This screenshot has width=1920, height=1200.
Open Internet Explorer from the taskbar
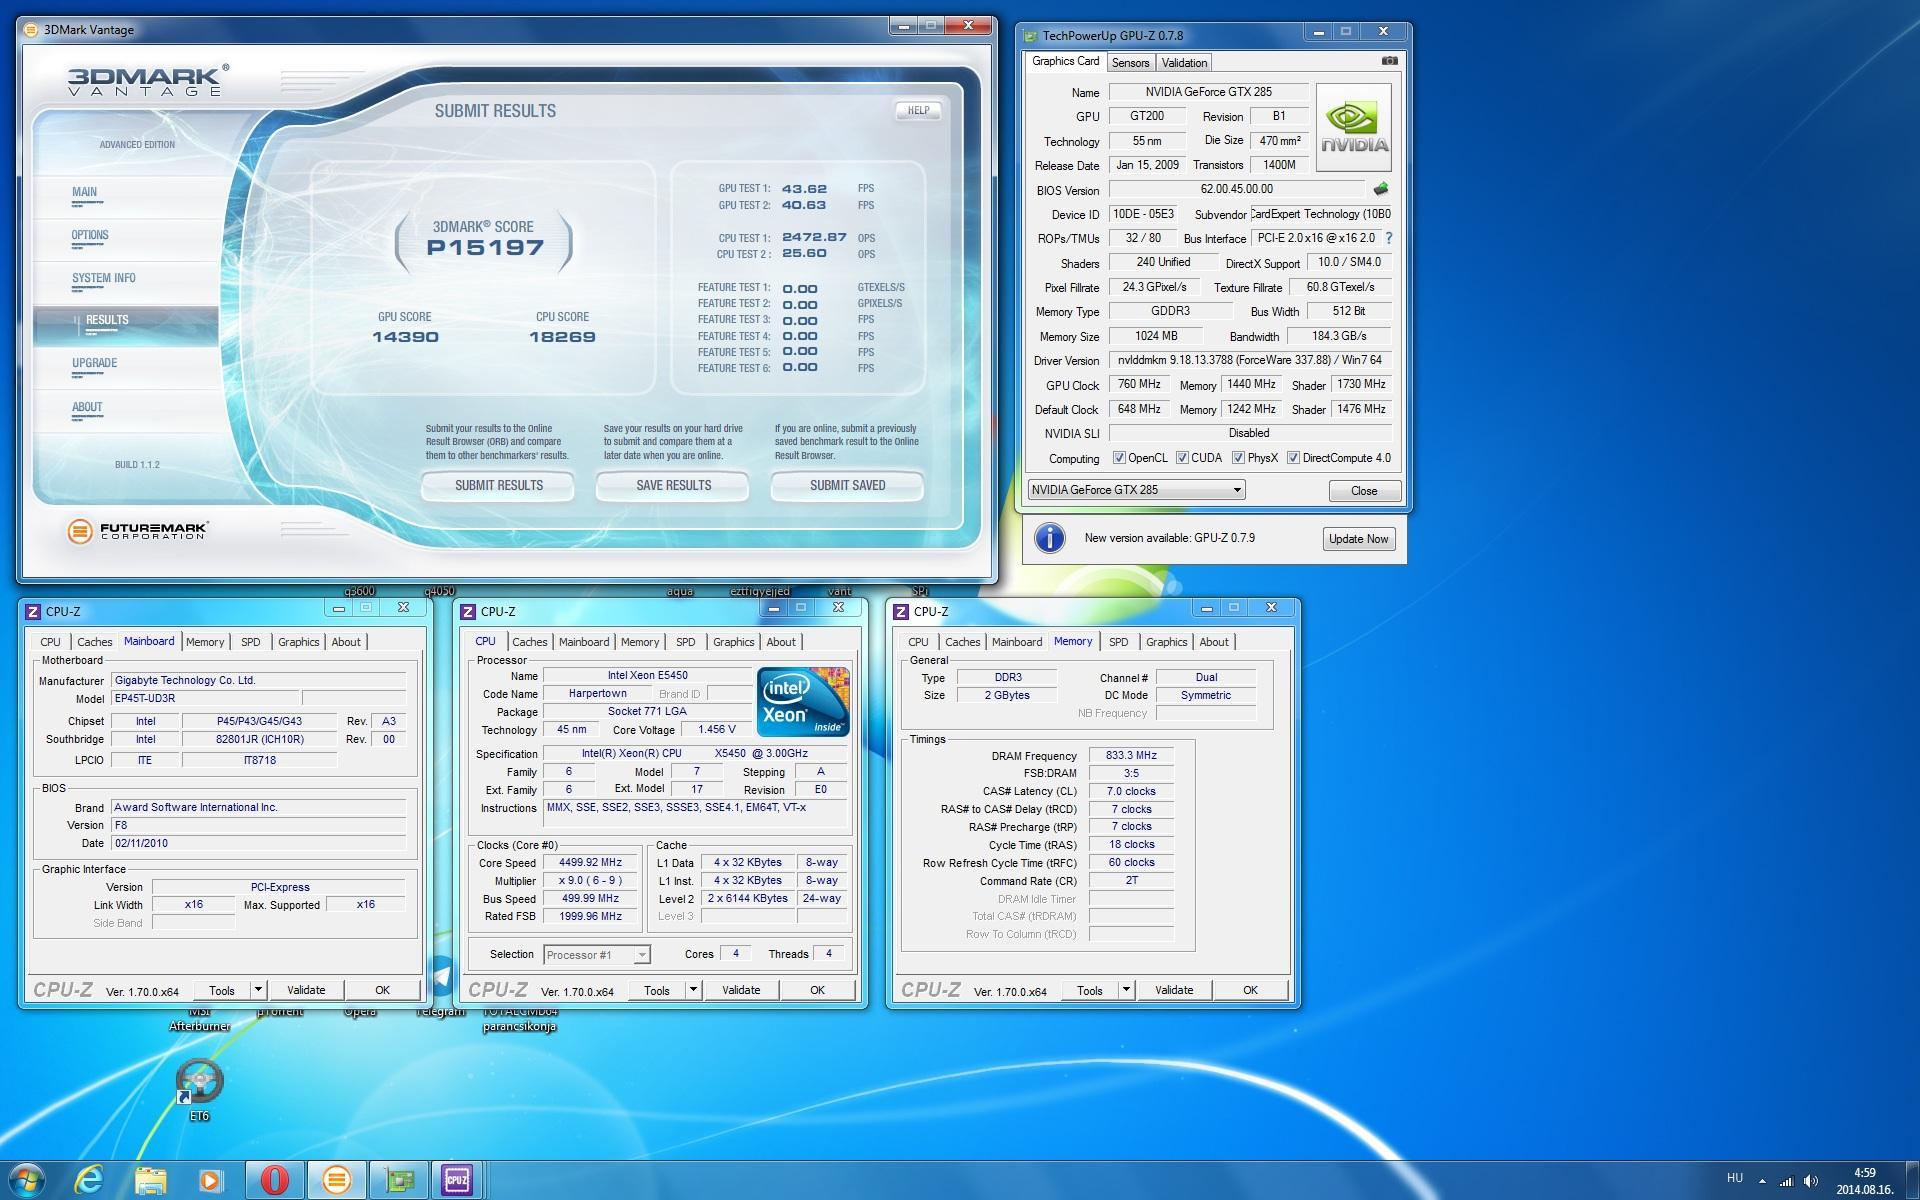coord(89,1180)
